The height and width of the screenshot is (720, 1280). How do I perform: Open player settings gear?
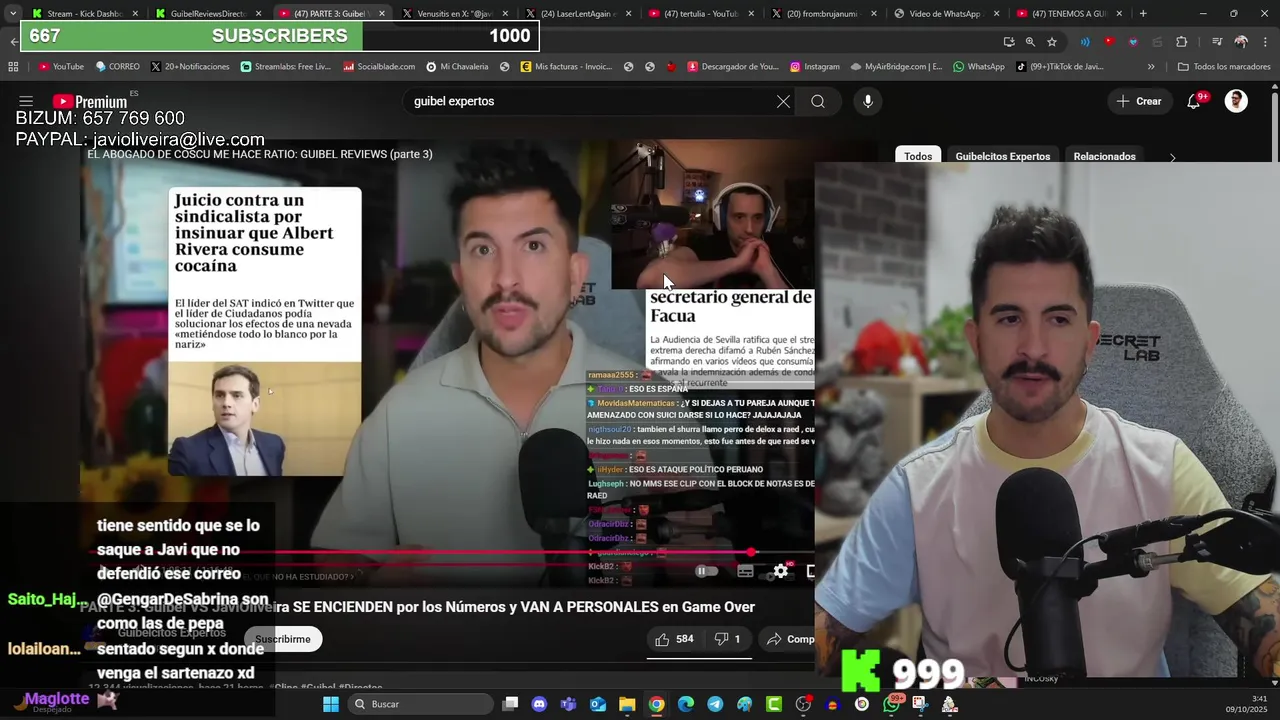[780, 571]
